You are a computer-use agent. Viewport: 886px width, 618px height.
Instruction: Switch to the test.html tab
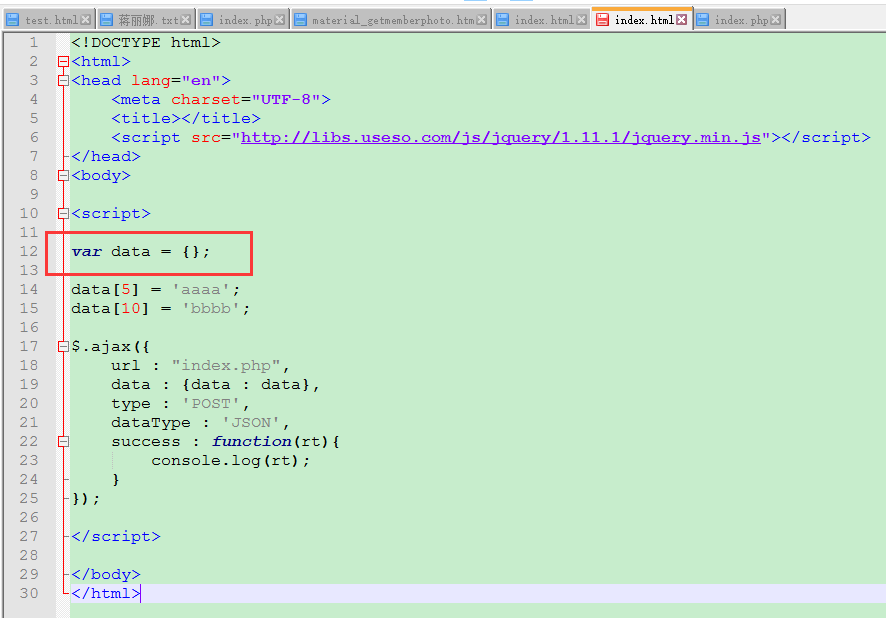tap(49, 20)
